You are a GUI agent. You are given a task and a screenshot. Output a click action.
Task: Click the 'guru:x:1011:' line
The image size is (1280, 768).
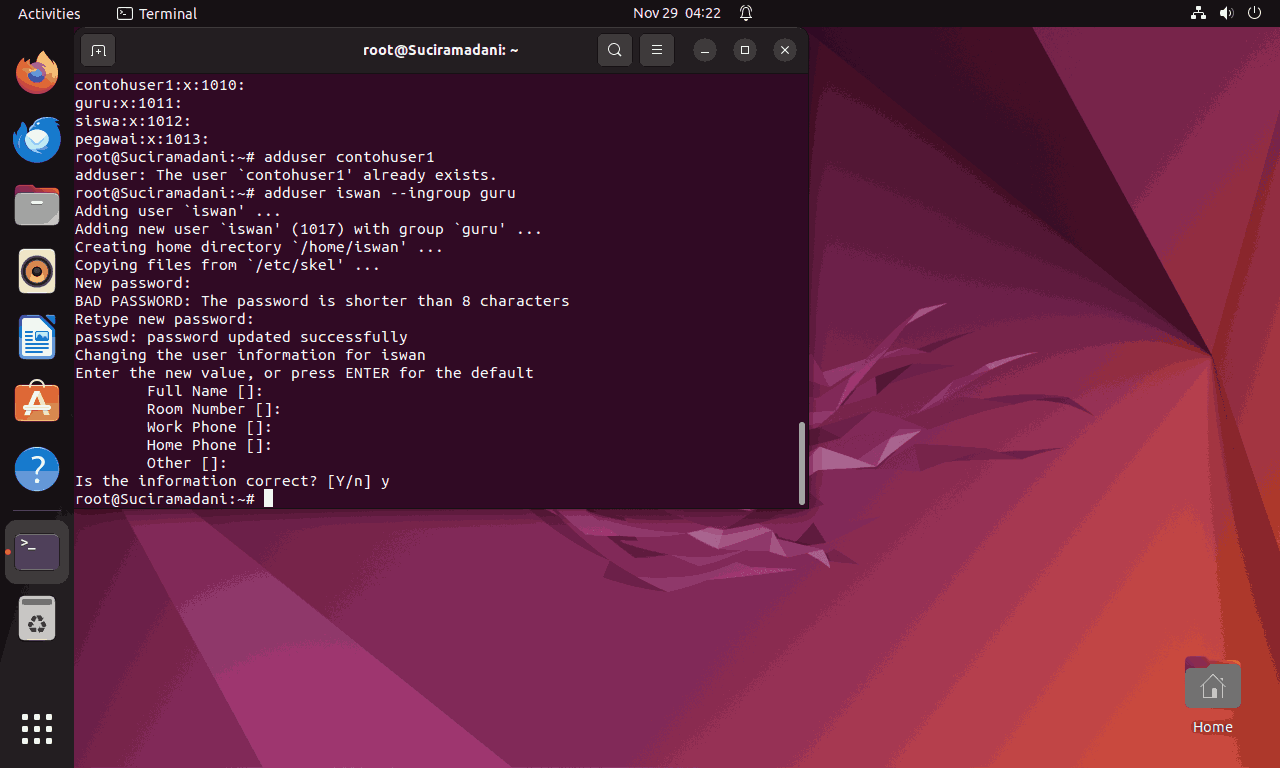tap(128, 103)
